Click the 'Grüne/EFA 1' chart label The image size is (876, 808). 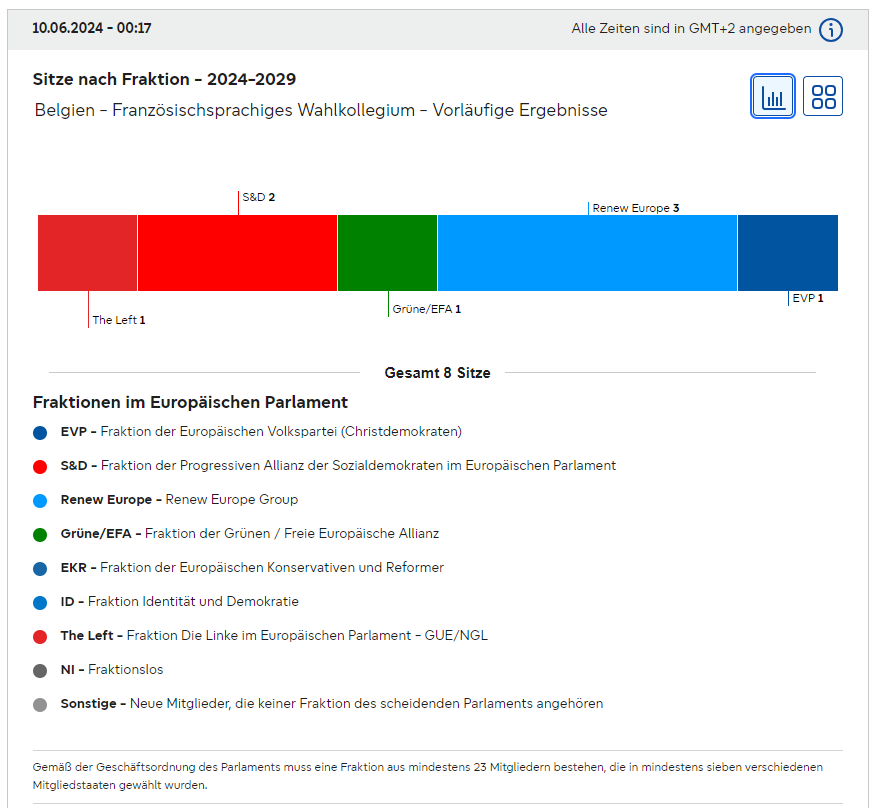(426, 309)
